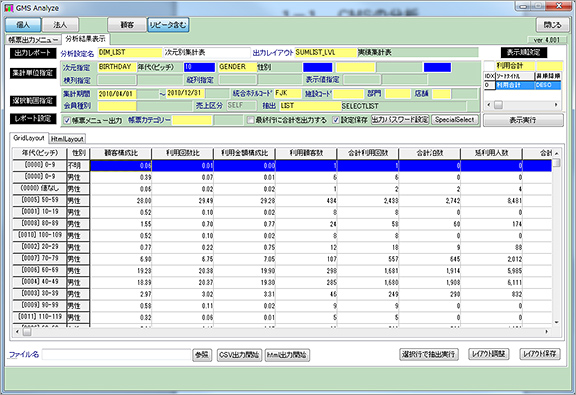This screenshot has width=576, height=395.
Task: Click the 28.00 customer ratio cell
Action: tap(121, 201)
